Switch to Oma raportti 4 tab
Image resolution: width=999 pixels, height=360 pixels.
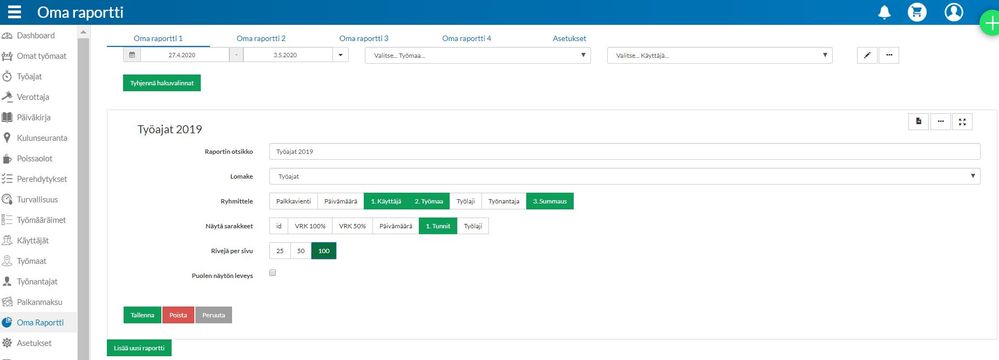point(466,38)
